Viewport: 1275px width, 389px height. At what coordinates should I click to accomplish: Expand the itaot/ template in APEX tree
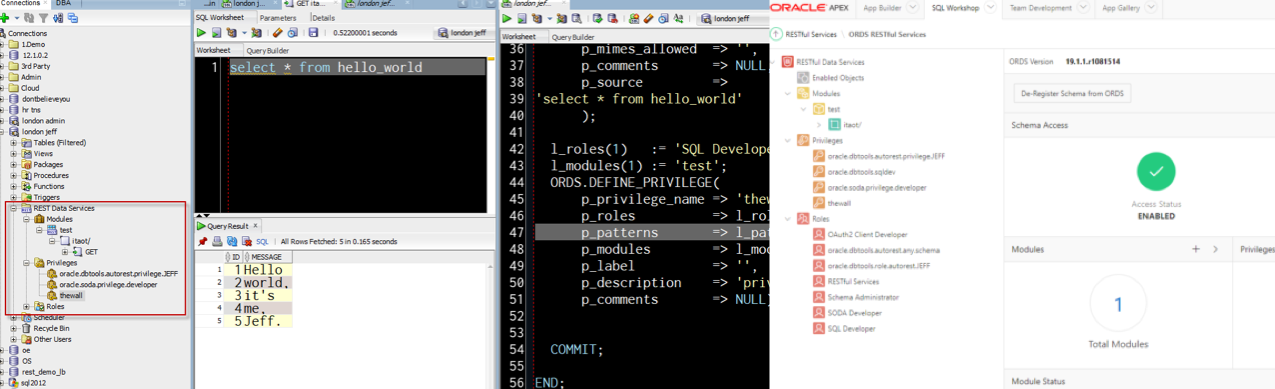(819, 124)
